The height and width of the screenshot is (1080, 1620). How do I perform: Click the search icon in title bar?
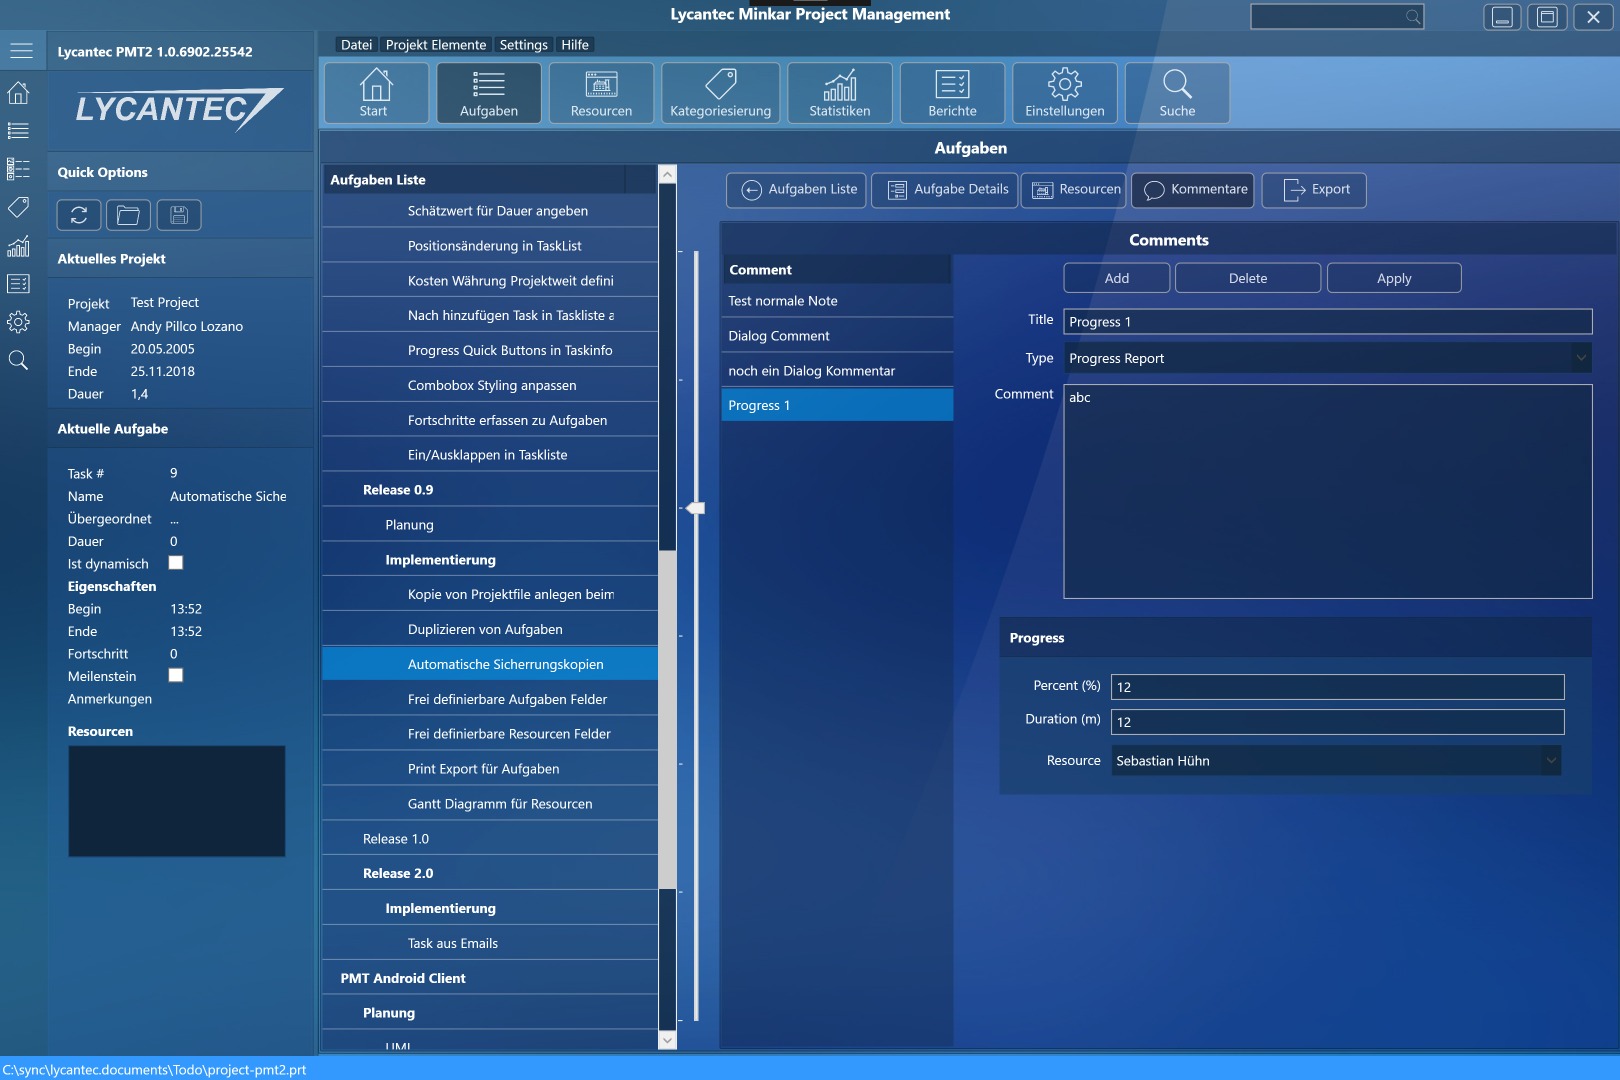1412,16
